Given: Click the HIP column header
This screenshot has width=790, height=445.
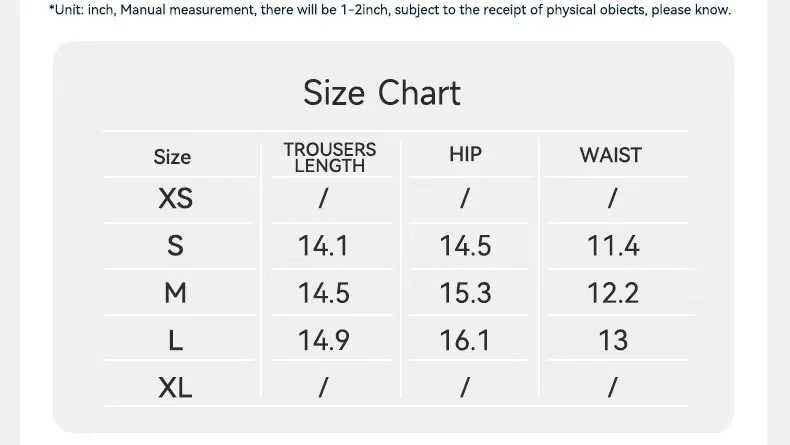Looking at the screenshot, I should click(466, 154).
